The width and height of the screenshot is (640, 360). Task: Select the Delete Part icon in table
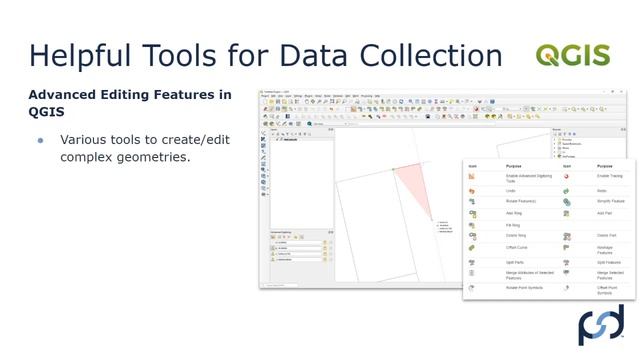pyautogui.click(x=567, y=236)
